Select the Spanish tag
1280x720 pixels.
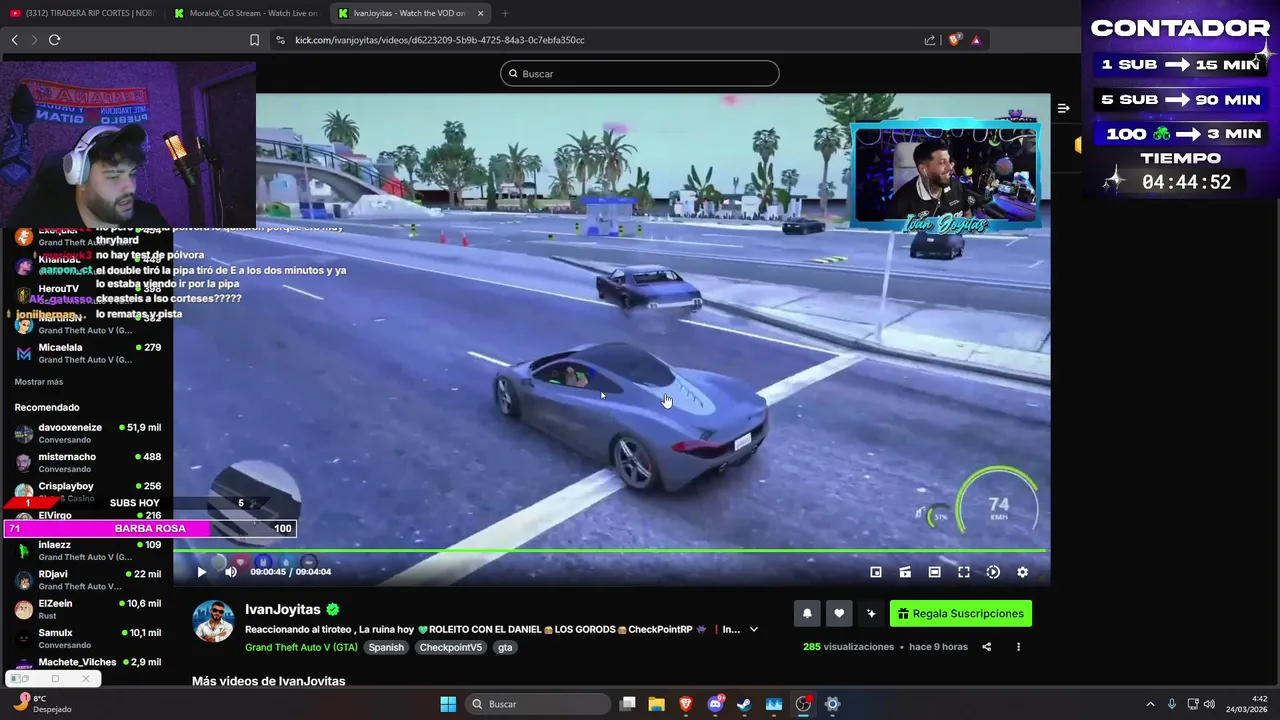pyautogui.click(x=386, y=647)
